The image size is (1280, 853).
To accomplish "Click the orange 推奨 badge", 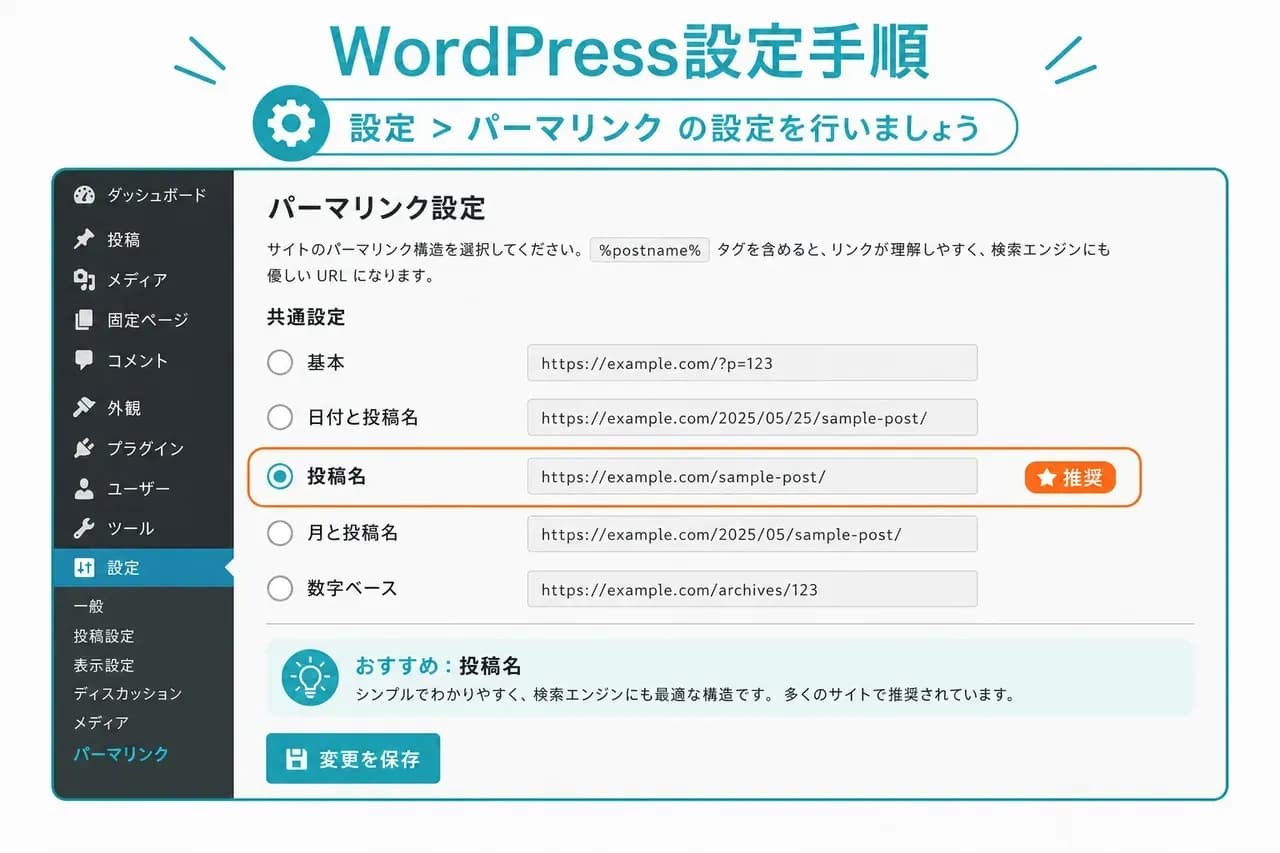I will tap(1070, 478).
